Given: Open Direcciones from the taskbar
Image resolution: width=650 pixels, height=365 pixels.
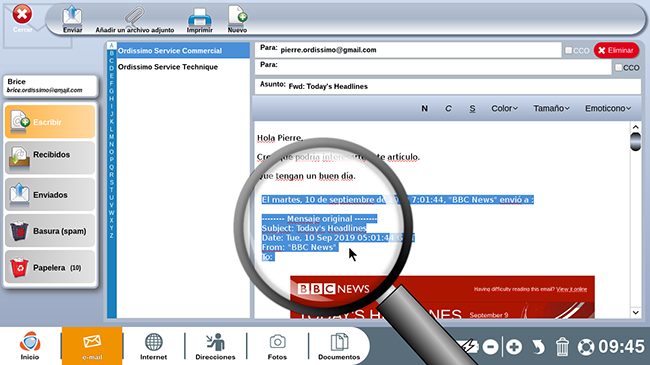Looking at the screenshot, I should tap(215, 346).
